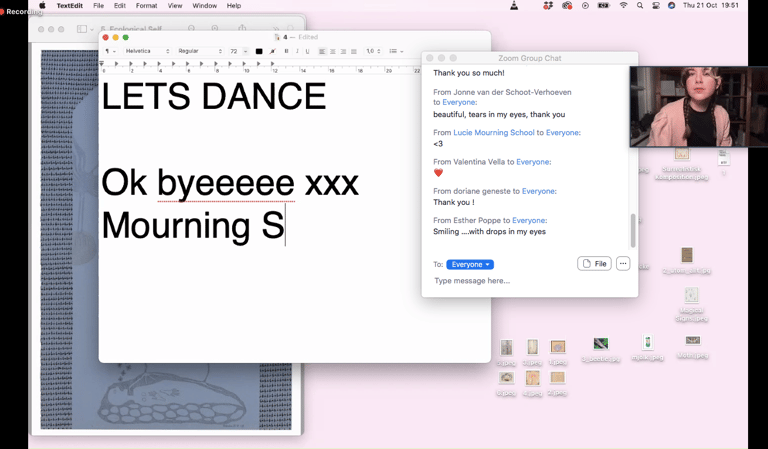Open the list bullets and numbering menu
Image resolution: width=768 pixels, height=449 pixels.
395,51
